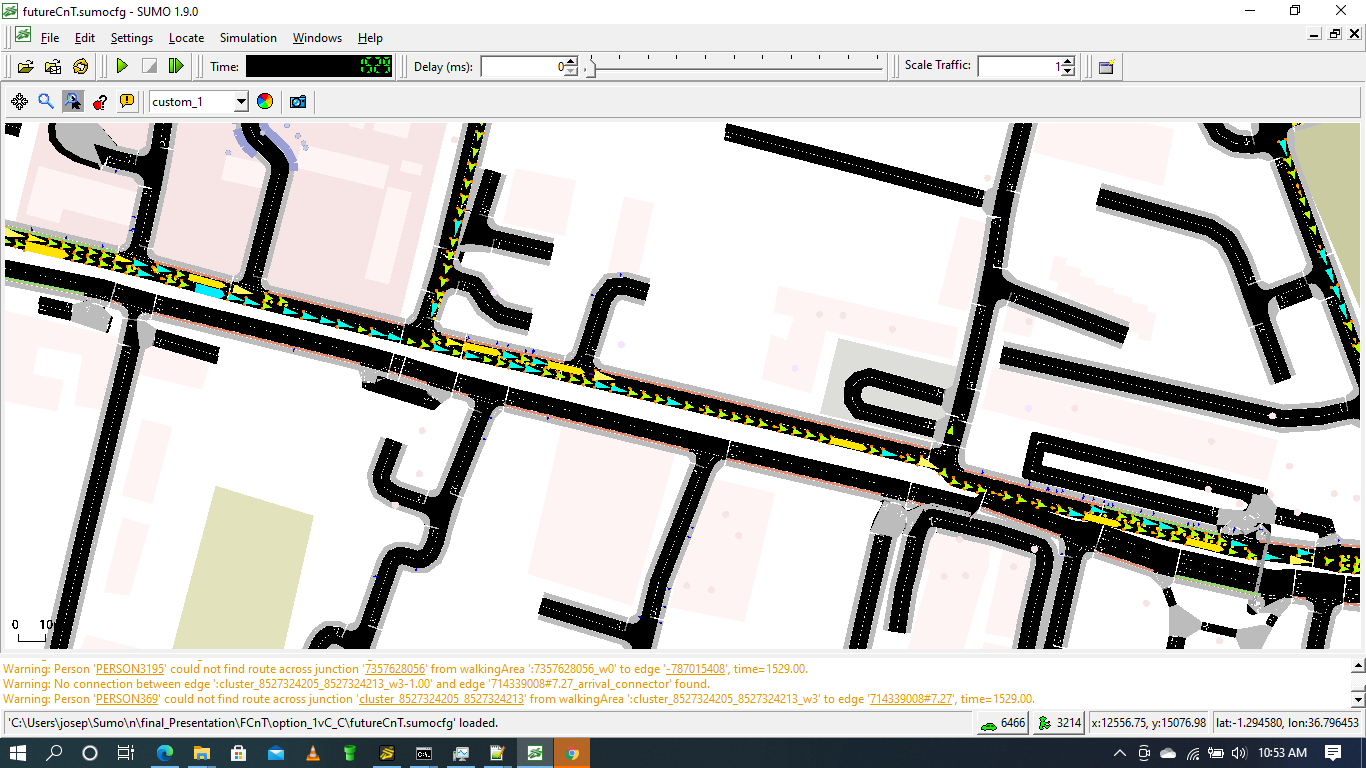Expand the custom_1 color scheme dropdown
The height and width of the screenshot is (768, 1366).
[240, 102]
